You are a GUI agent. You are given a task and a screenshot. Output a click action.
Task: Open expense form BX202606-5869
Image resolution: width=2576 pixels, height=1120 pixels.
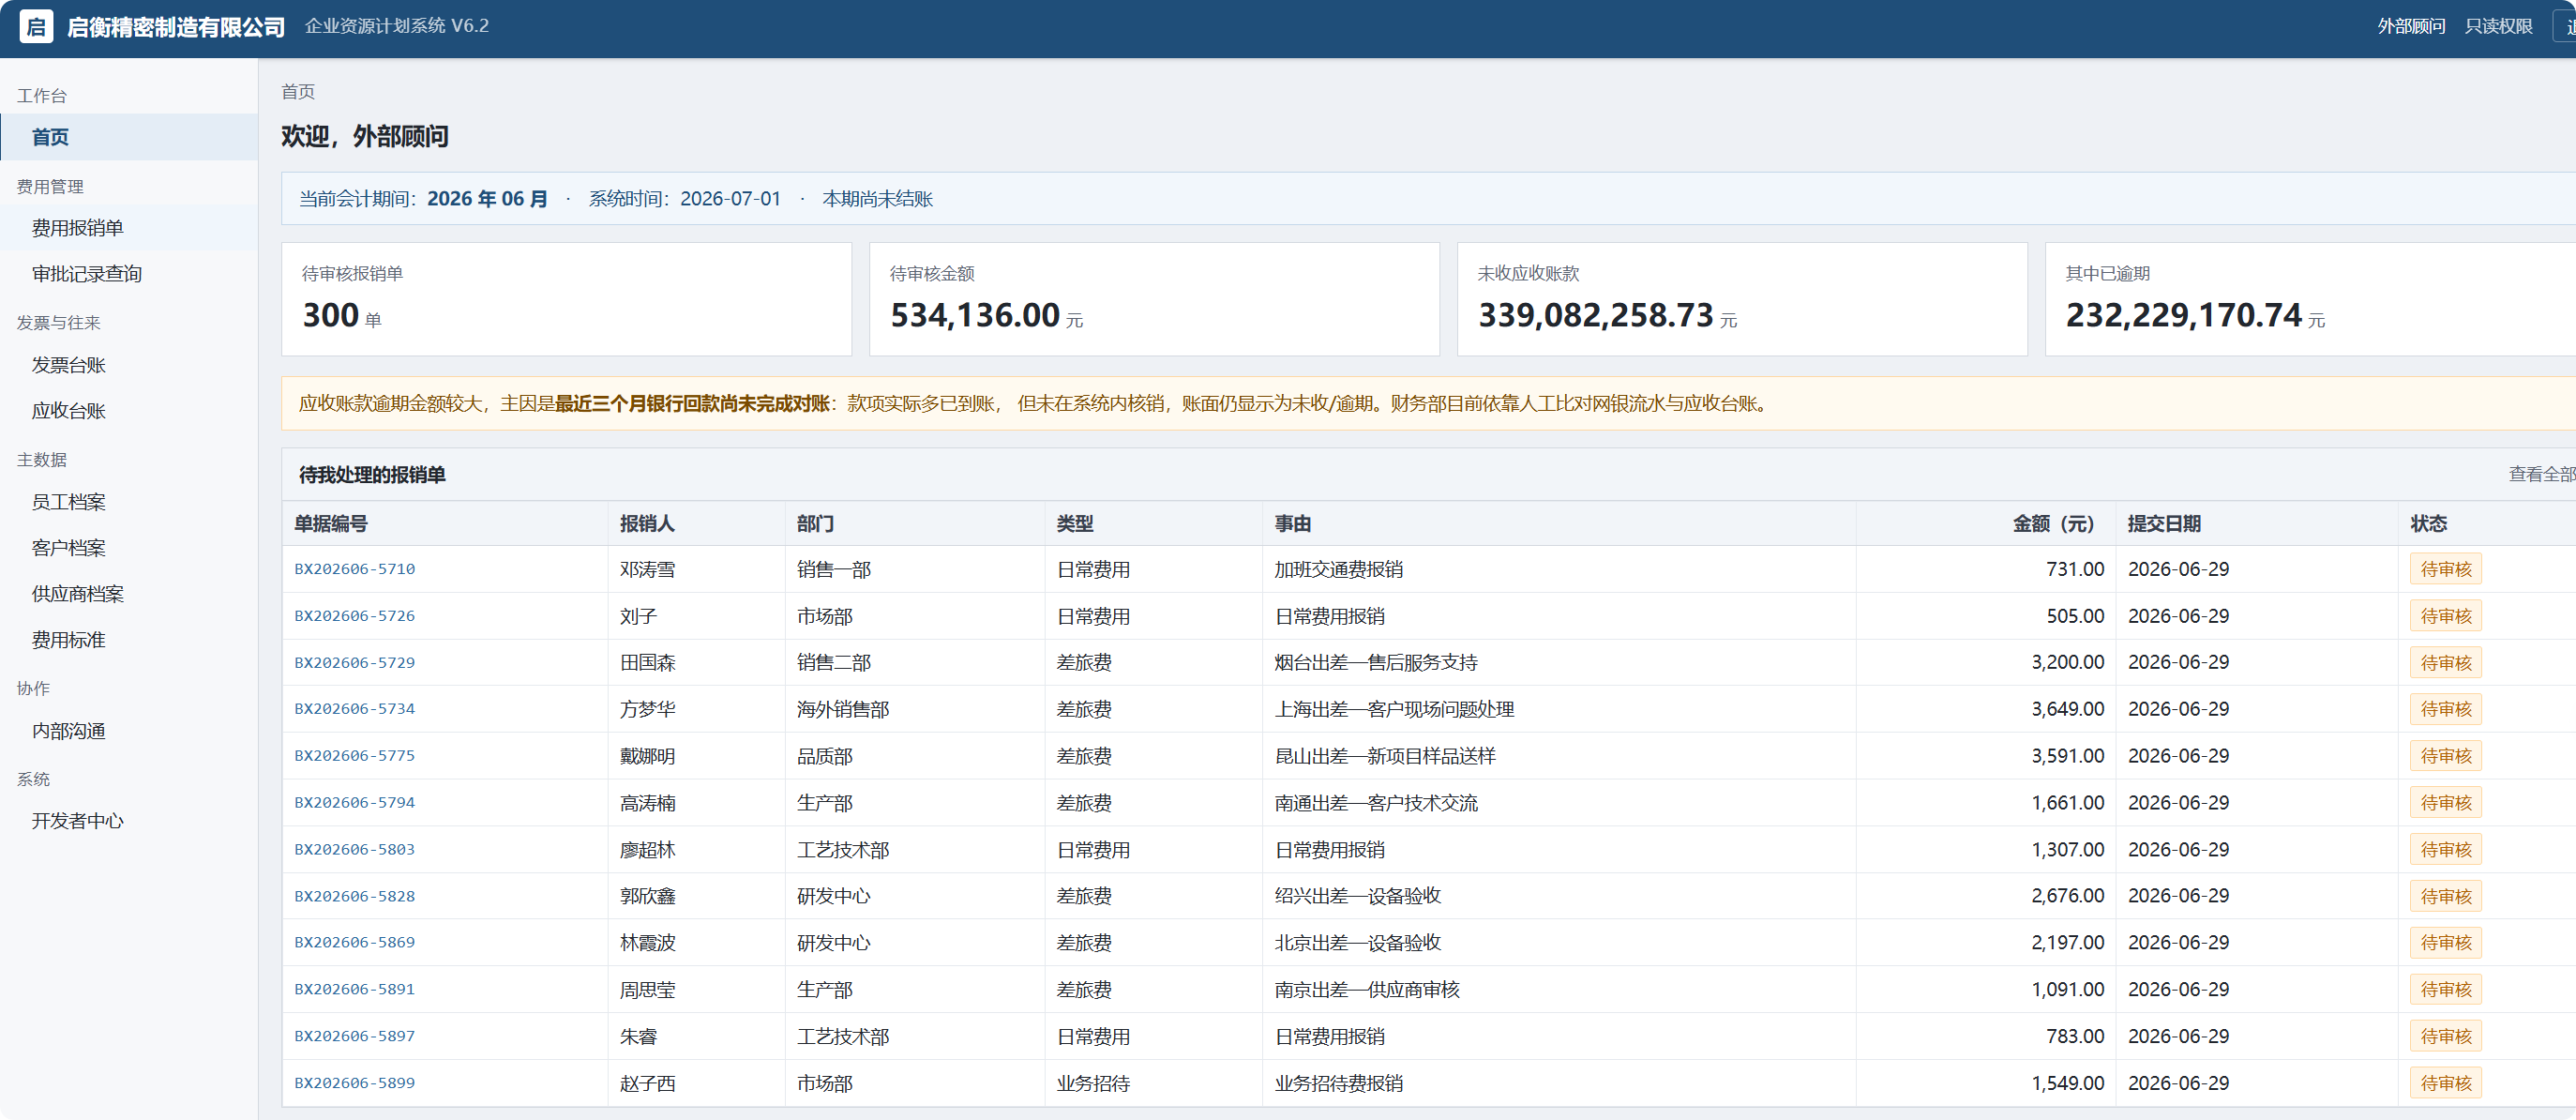click(x=354, y=942)
